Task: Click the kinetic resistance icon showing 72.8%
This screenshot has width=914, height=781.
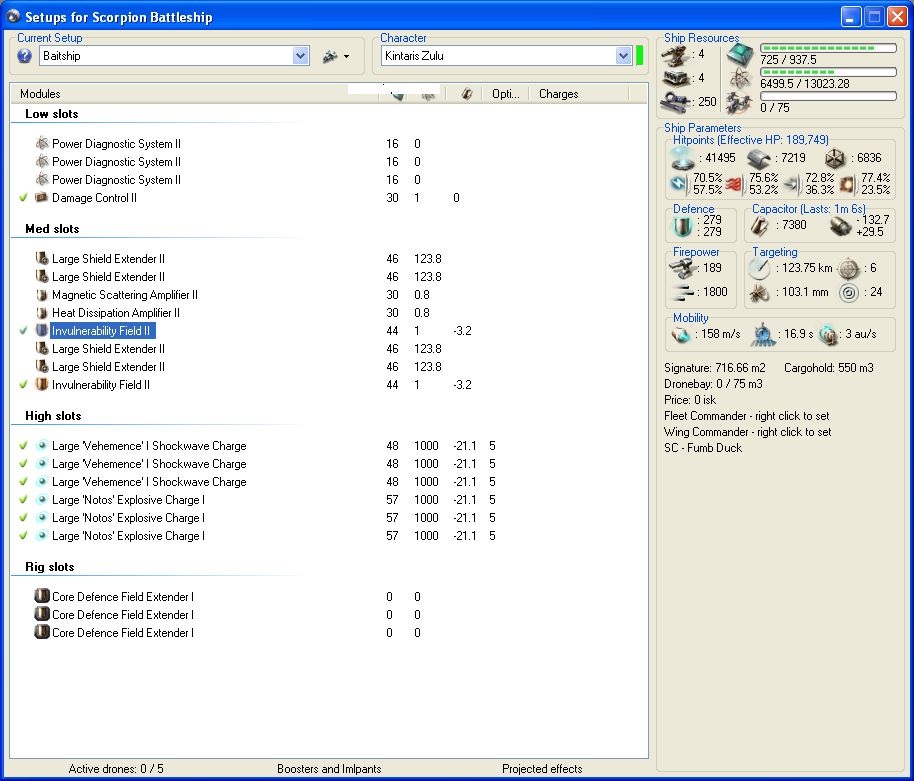Action: pyautogui.click(x=792, y=185)
